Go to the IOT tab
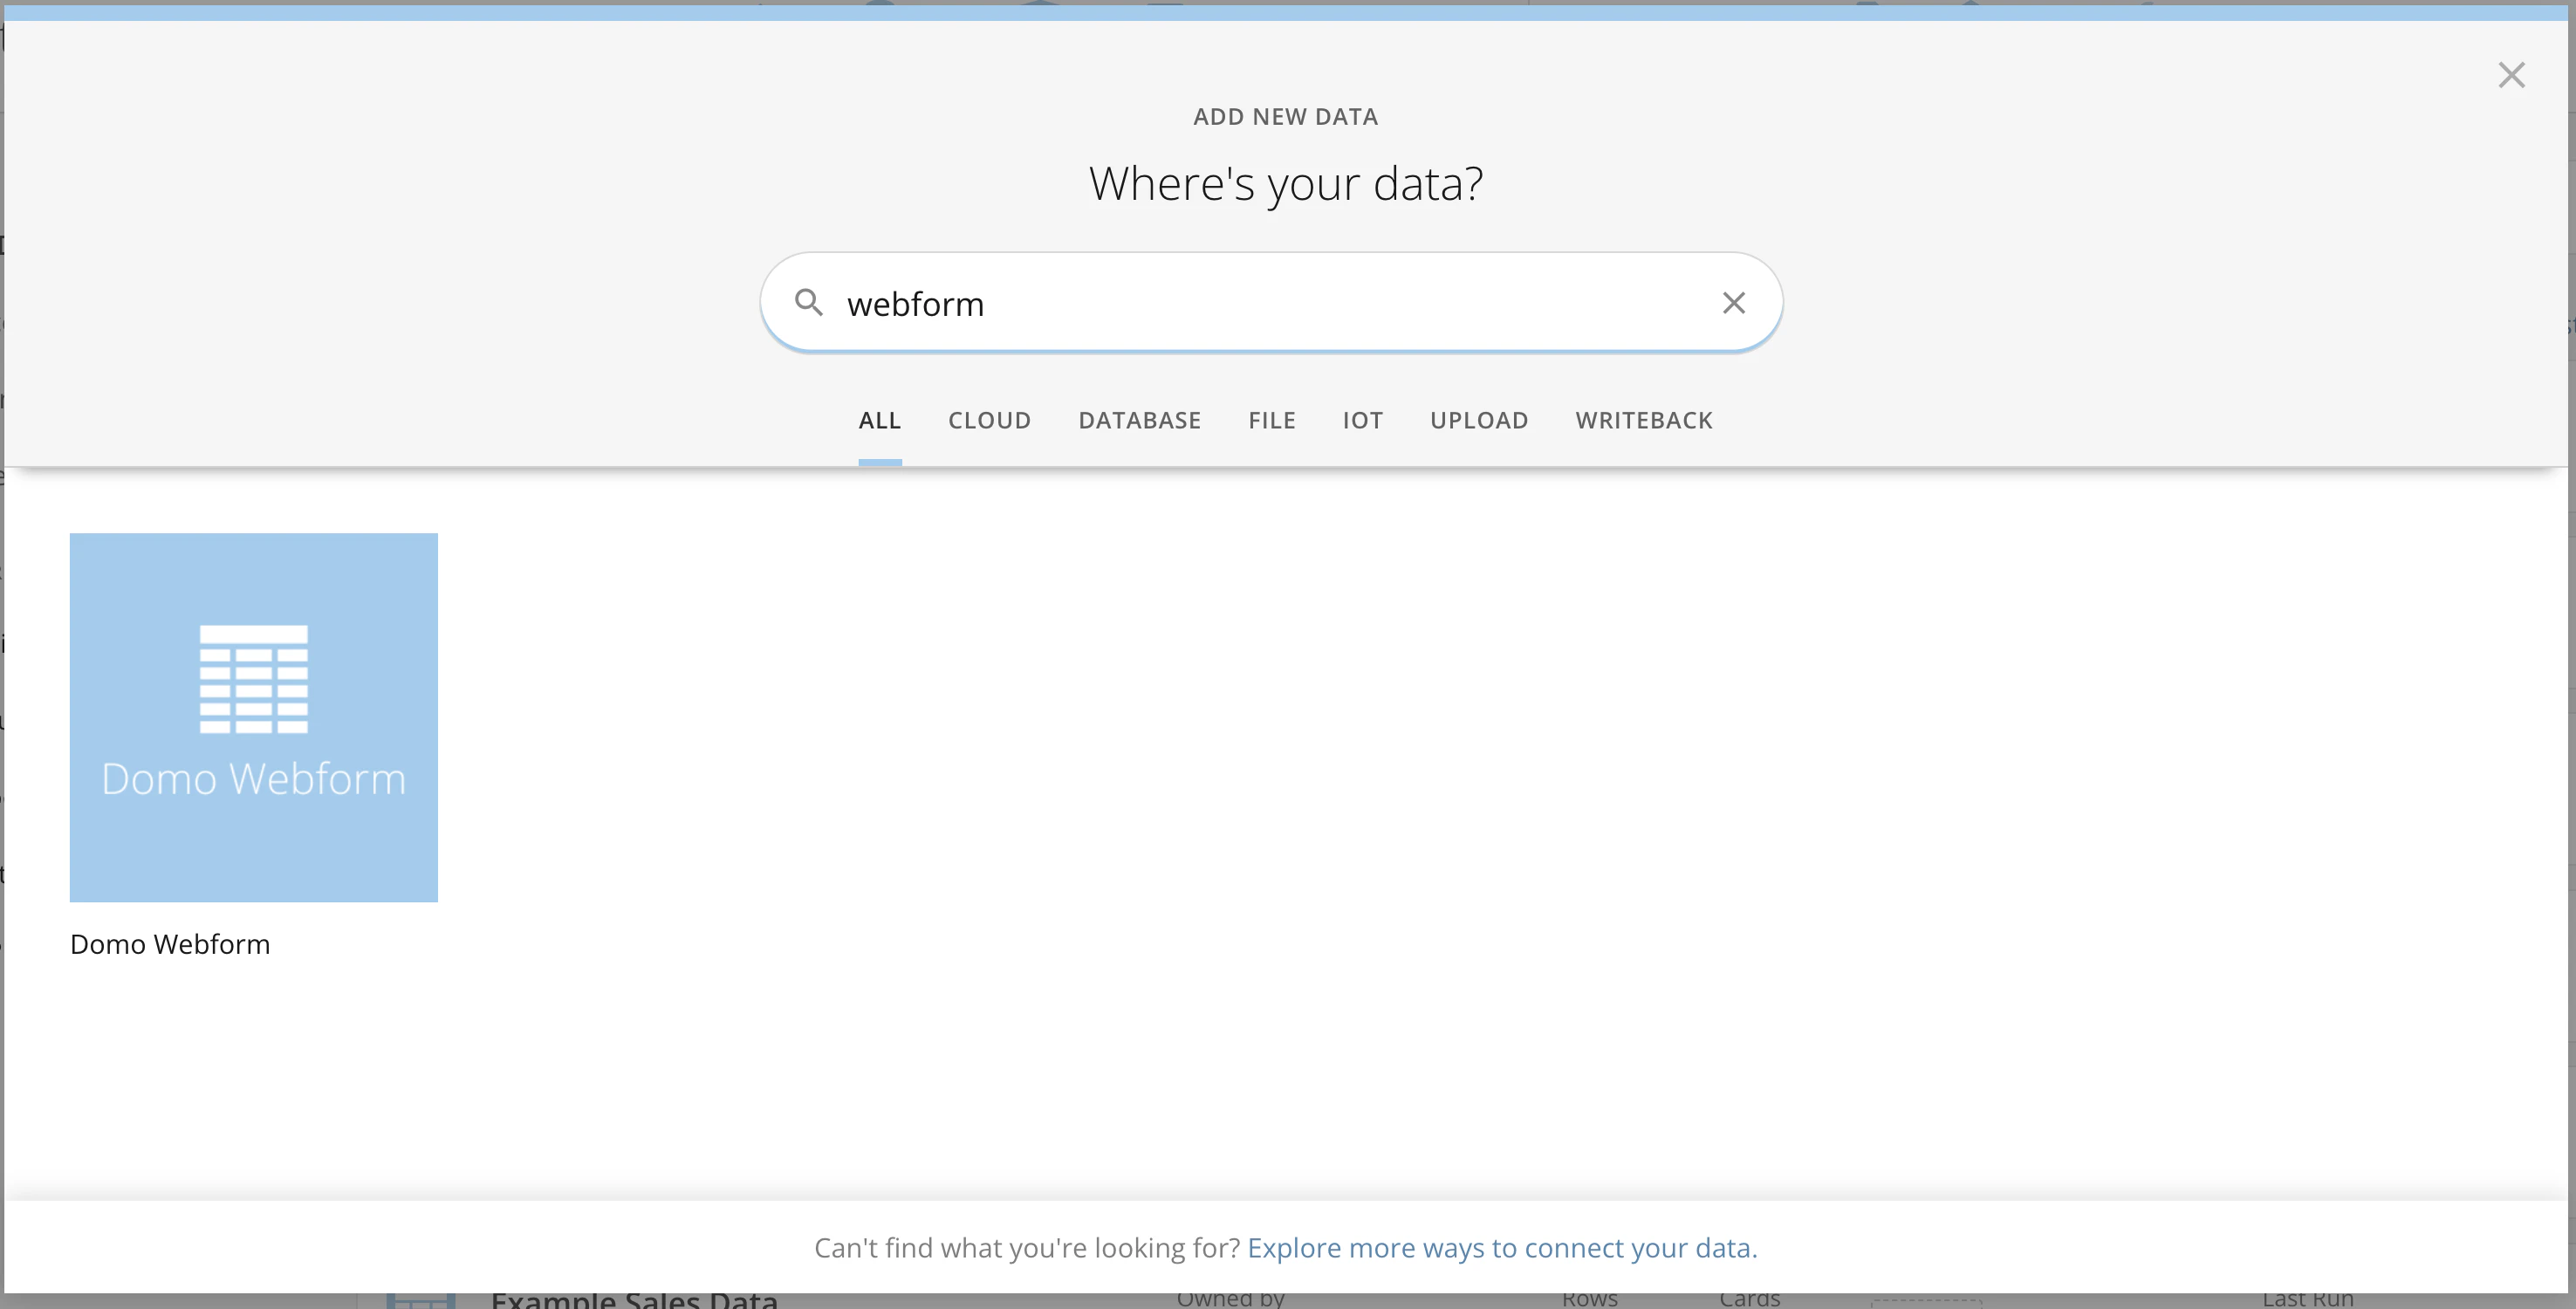2576x1309 pixels. point(1362,421)
